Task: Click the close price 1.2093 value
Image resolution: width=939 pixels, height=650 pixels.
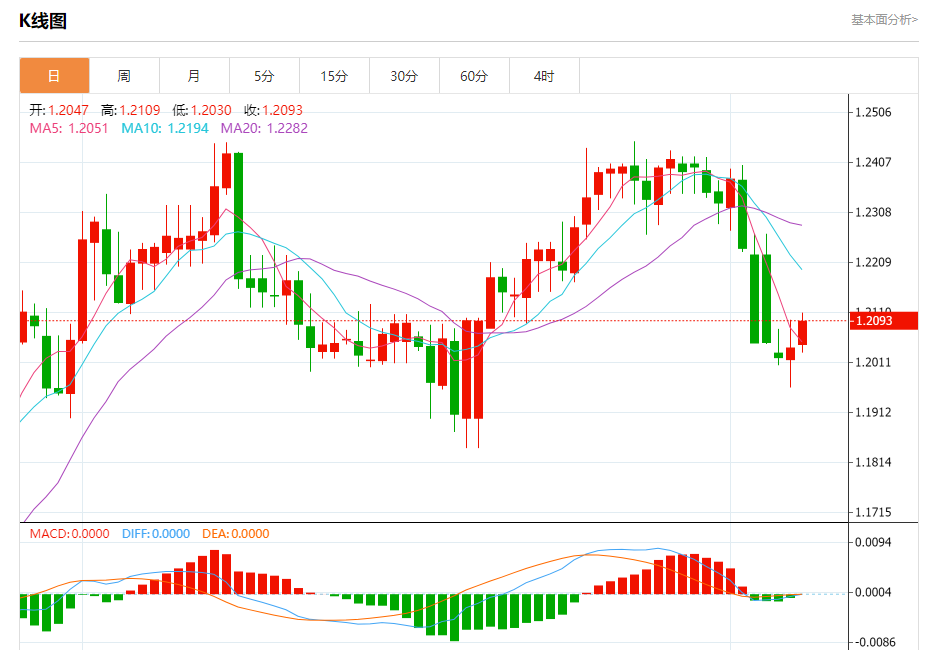Action: coord(283,110)
